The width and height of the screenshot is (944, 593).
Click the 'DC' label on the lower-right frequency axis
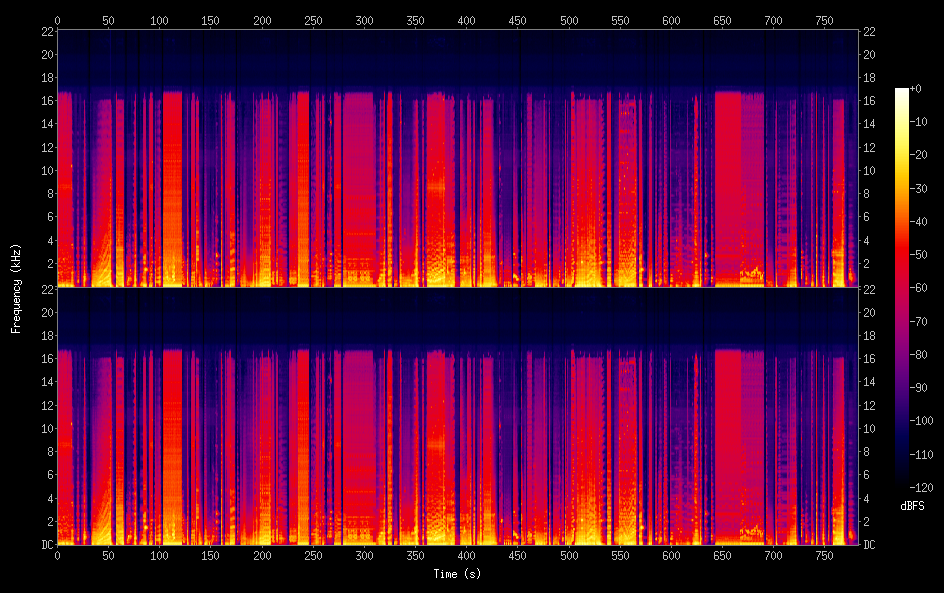click(870, 544)
